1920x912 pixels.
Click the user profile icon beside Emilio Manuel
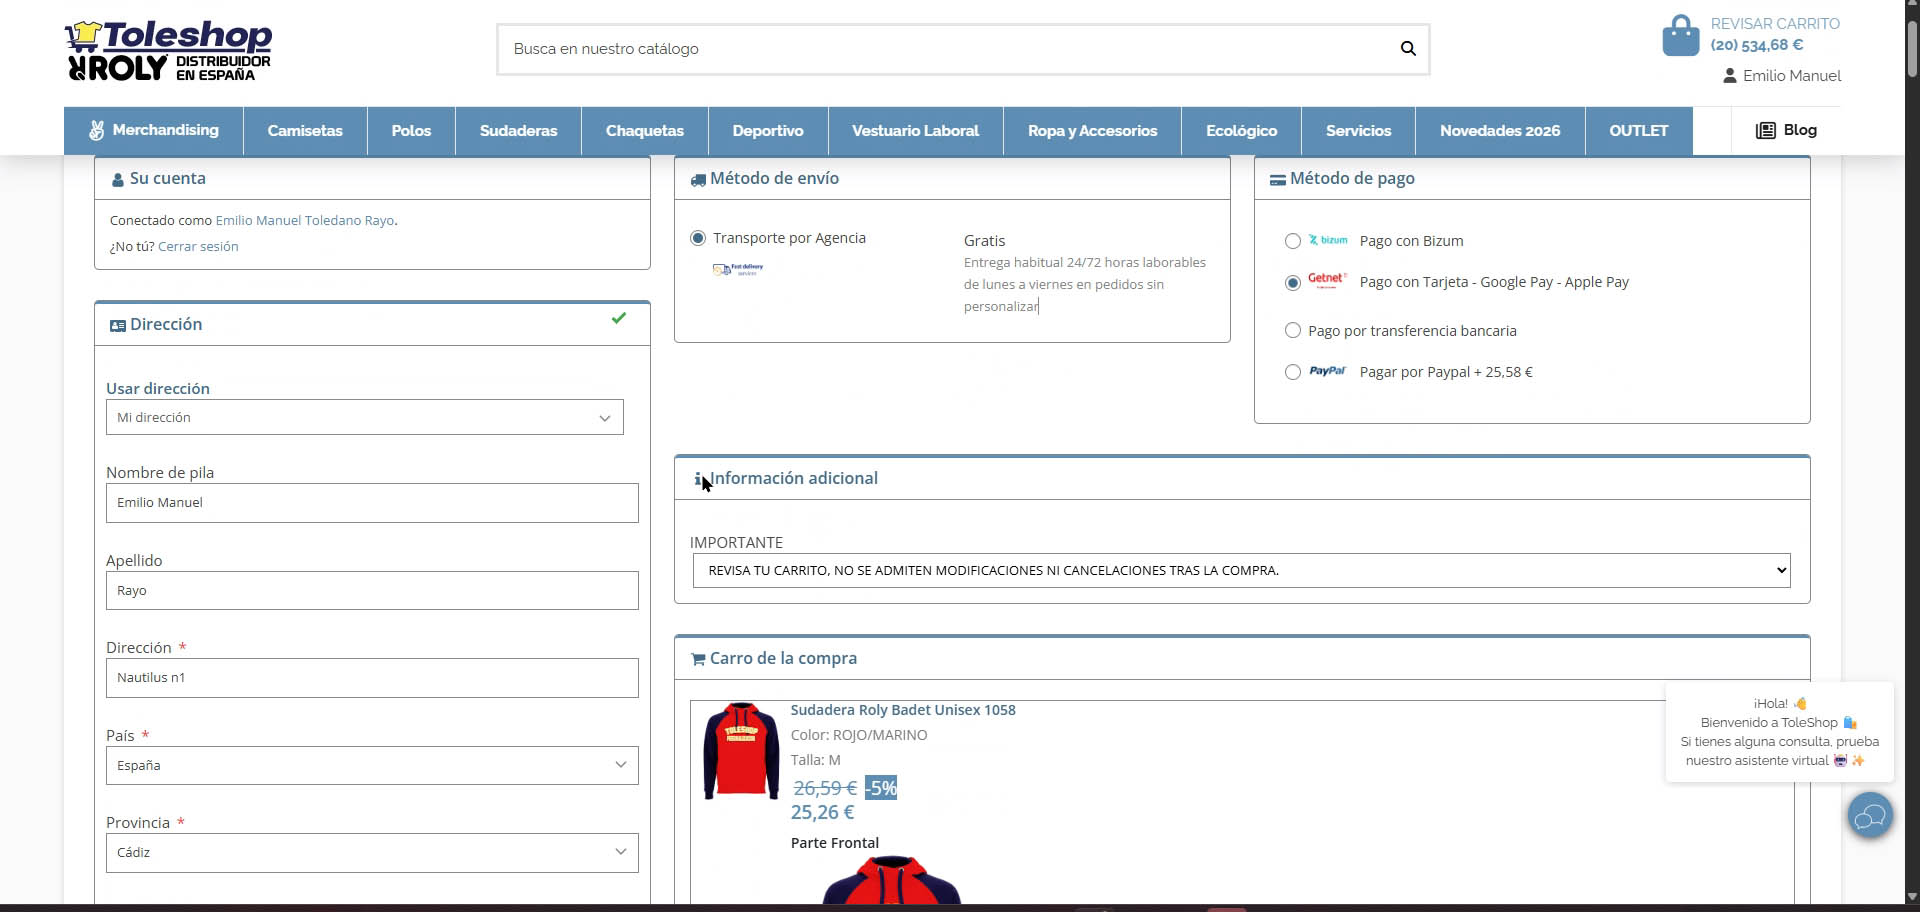point(1729,76)
